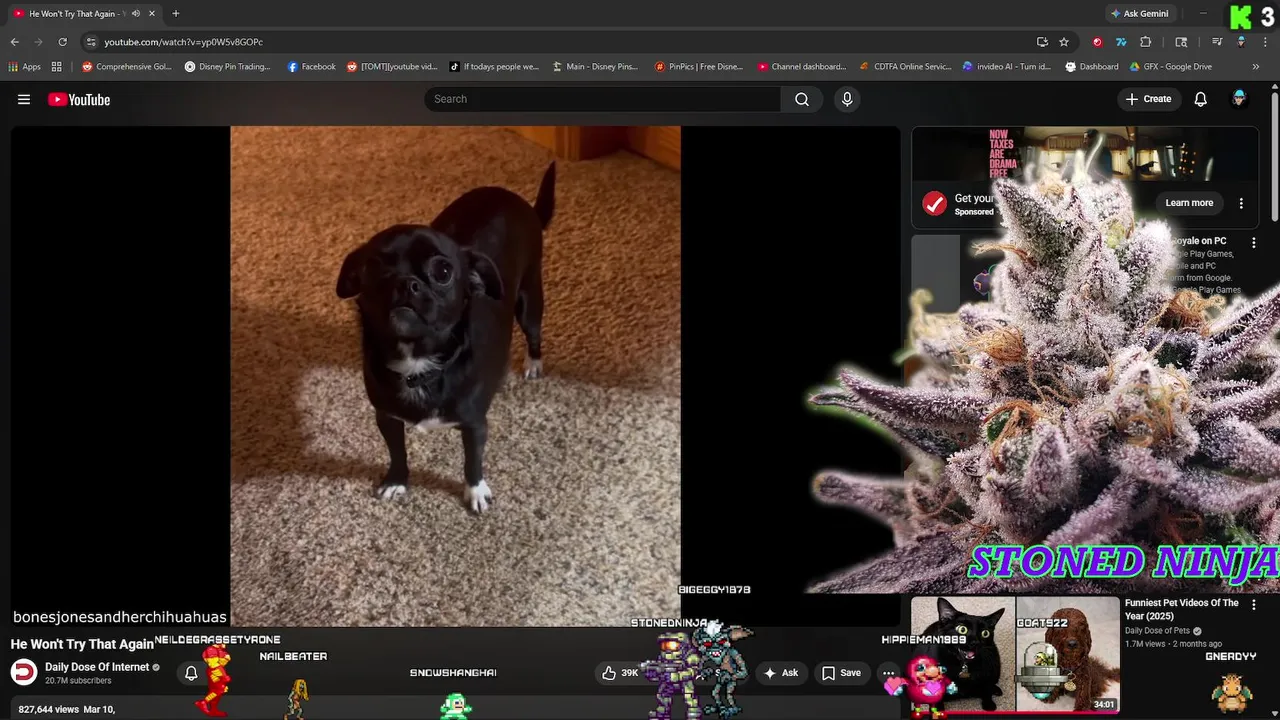
Task: Open the YouTube account avatar menu
Action: click(1239, 98)
